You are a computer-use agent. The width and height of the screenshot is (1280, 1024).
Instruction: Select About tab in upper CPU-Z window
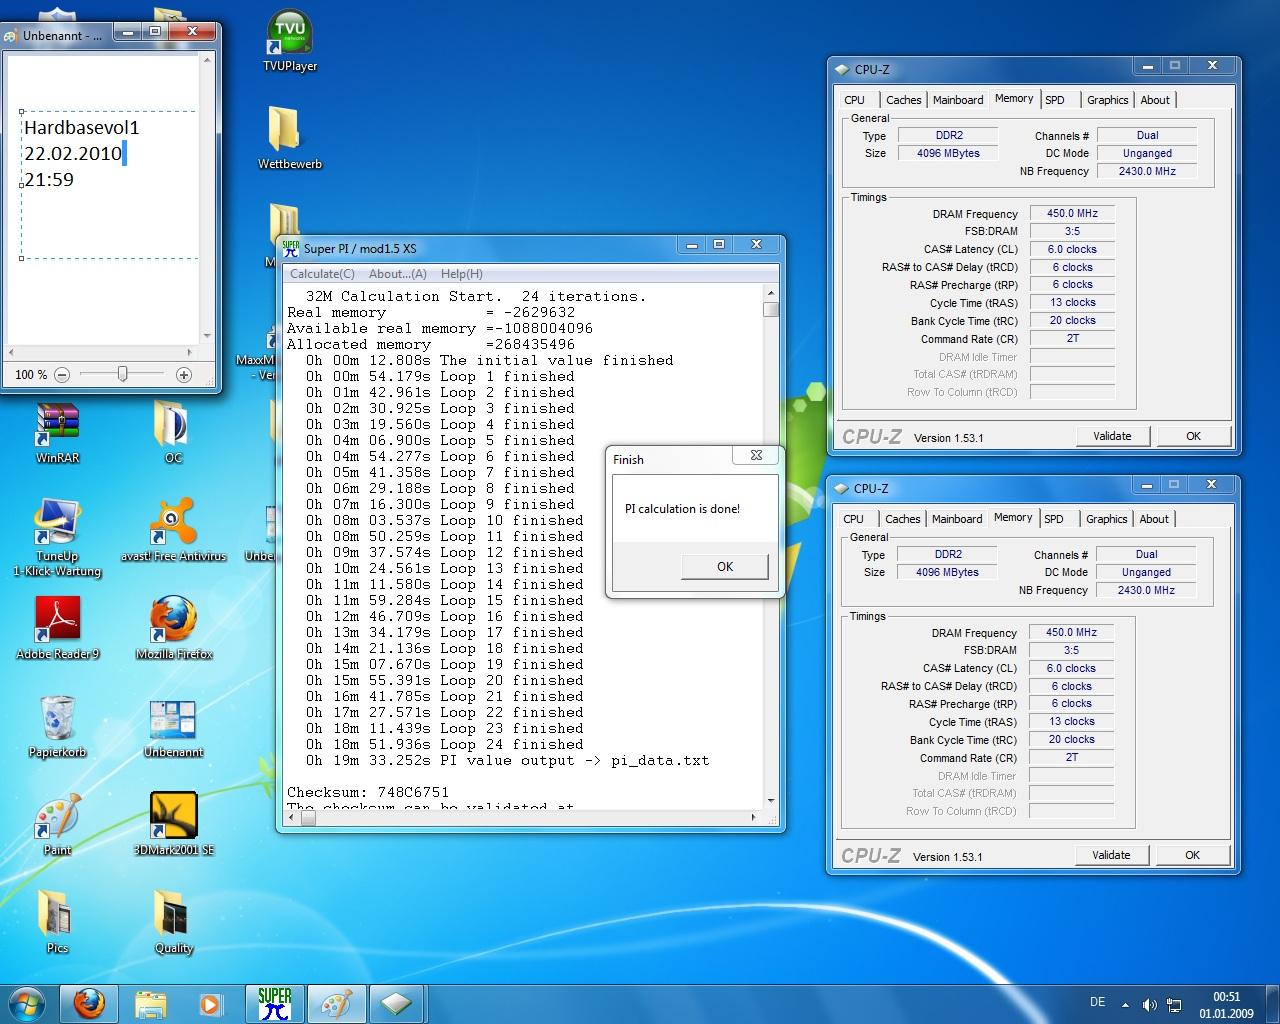pyautogui.click(x=1155, y=100)
